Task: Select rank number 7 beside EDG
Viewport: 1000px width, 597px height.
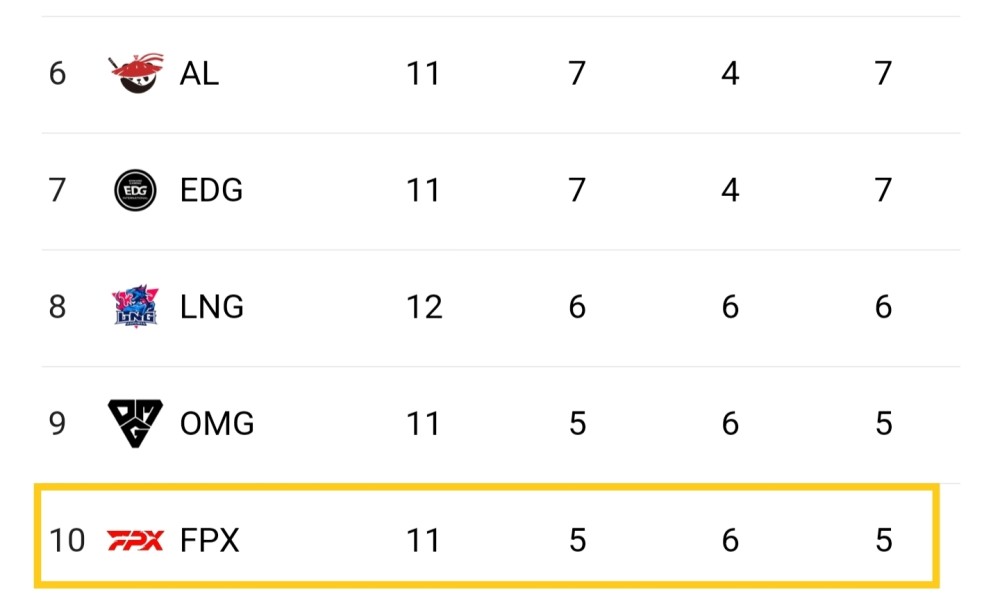Action: coord(57,190)
